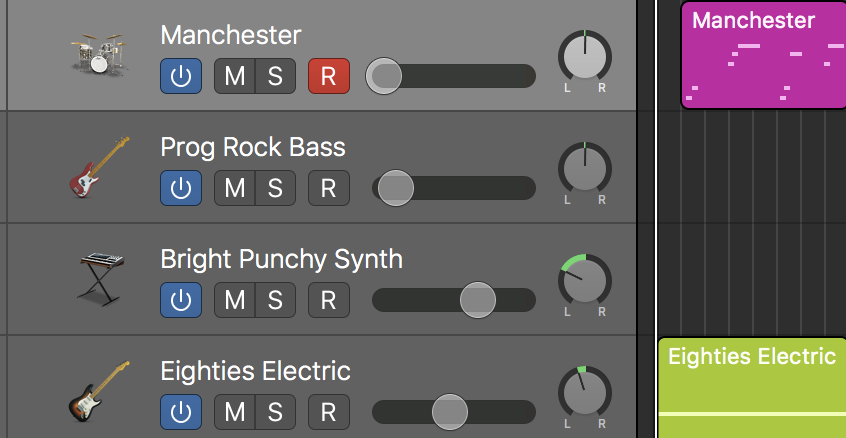Select the Prog Rock Bass guitar icon
The height and width of the screenshot is (438, 846).
tap(100, 167)
